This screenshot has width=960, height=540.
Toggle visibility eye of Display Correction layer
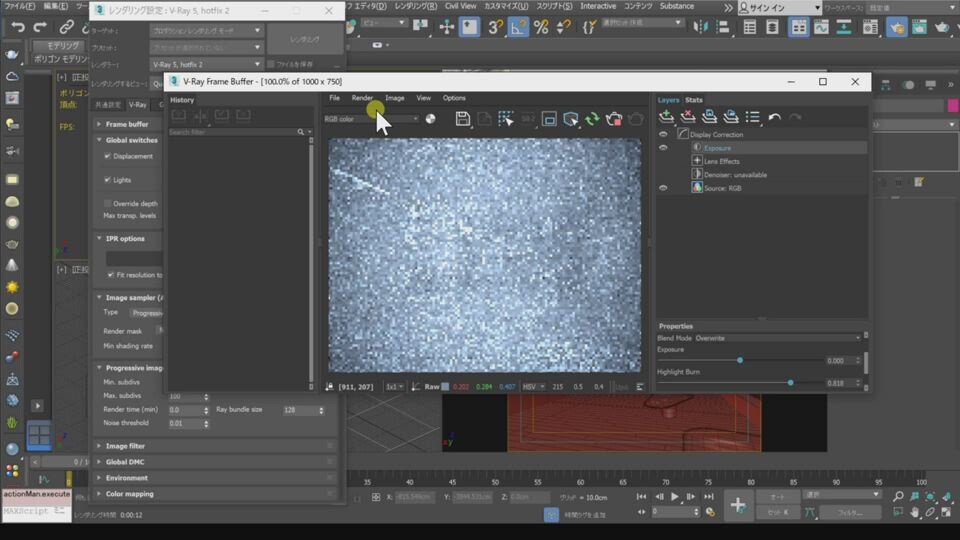tap(663, 134)
